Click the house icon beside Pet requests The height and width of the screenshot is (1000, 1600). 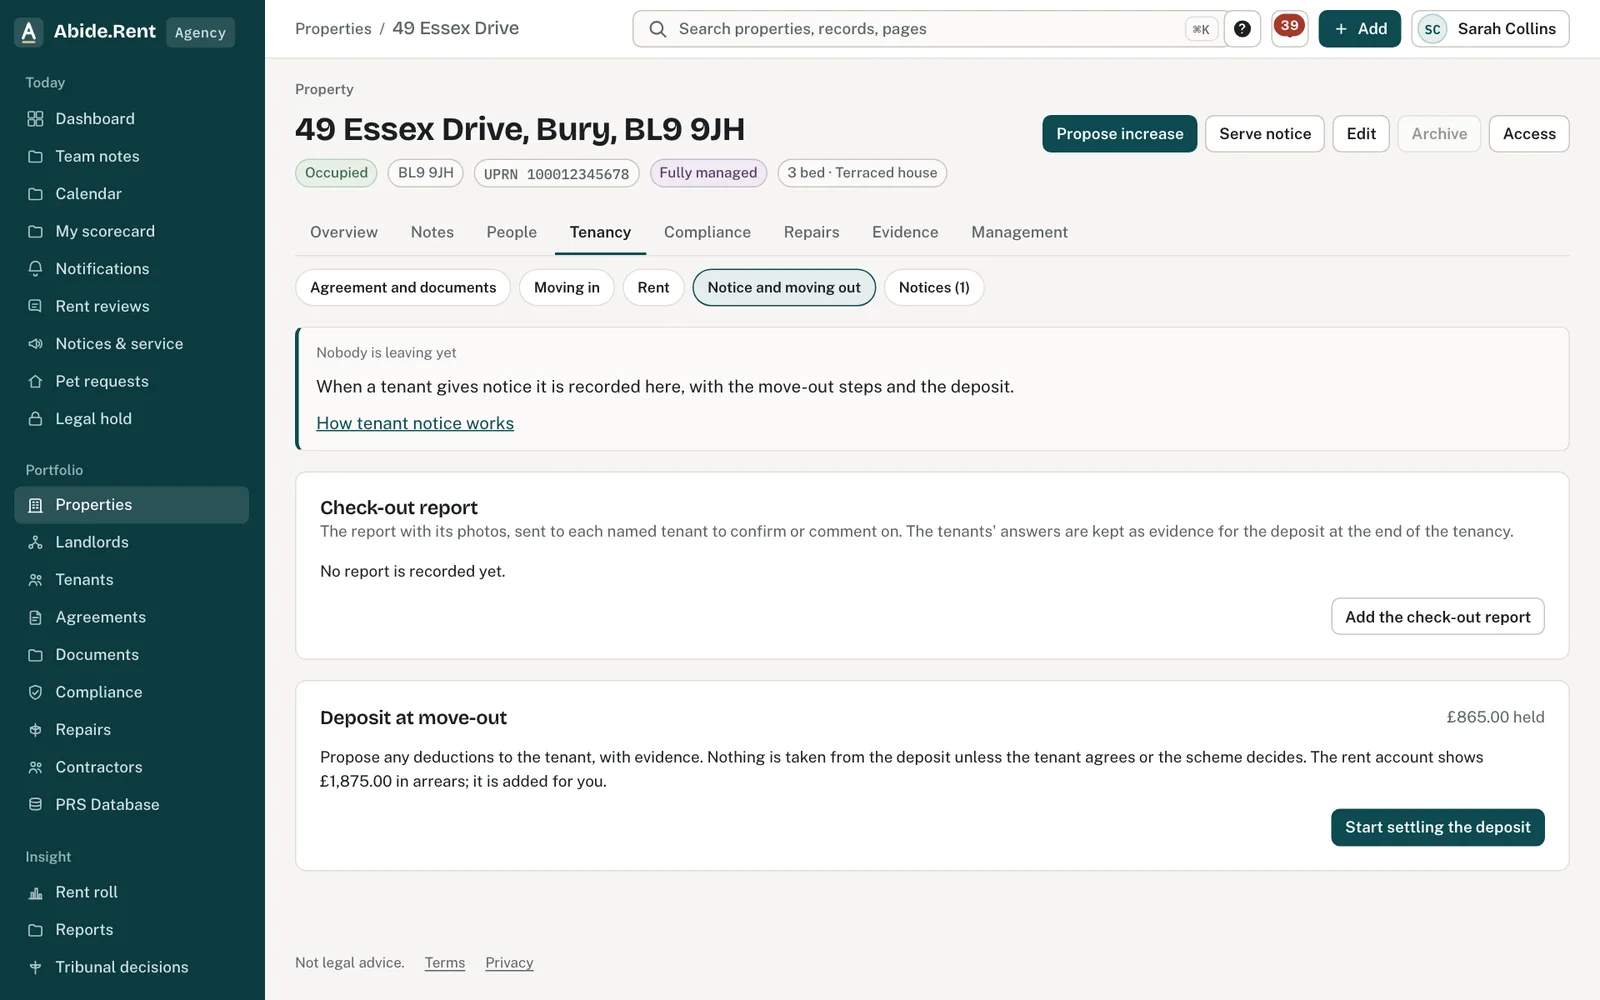pyautogui.click(x=35, y=382)
